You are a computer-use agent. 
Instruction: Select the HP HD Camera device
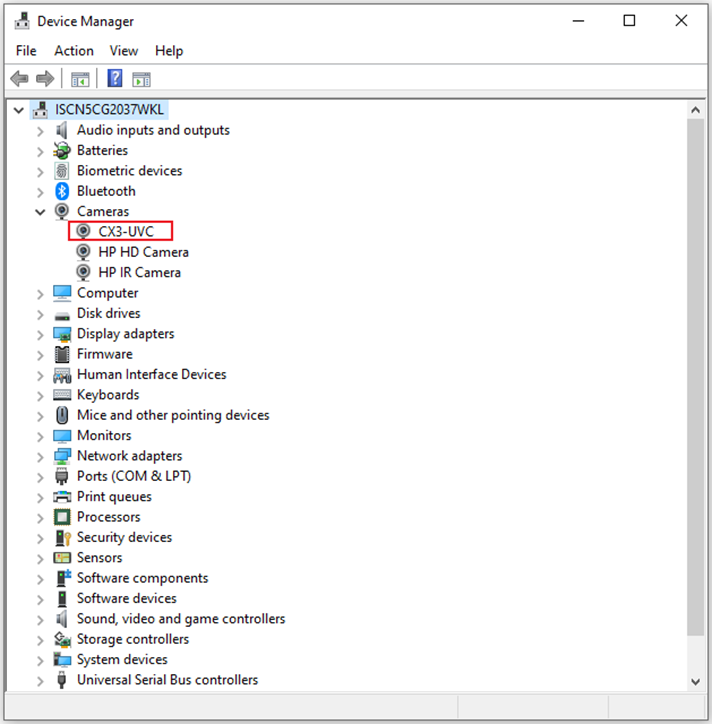tap(143, 252)
